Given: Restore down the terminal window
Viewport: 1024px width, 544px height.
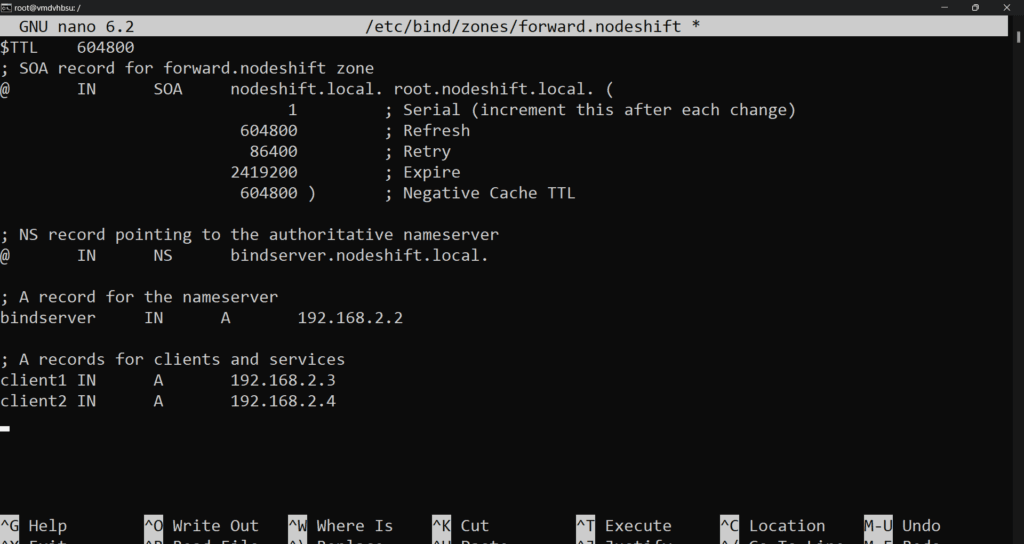Looking at the screenshot, I should click(975, 7).
